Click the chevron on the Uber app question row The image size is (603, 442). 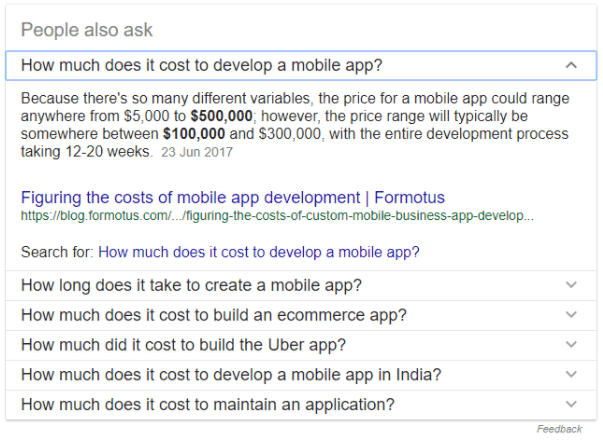point(571,345)
